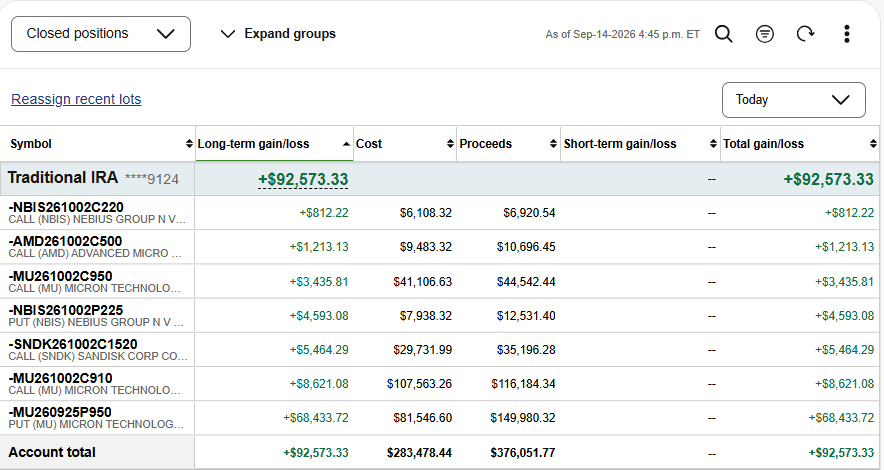Click proceeds value $12,531.40
Screen dimensions: 884x470
pos(526,316)
